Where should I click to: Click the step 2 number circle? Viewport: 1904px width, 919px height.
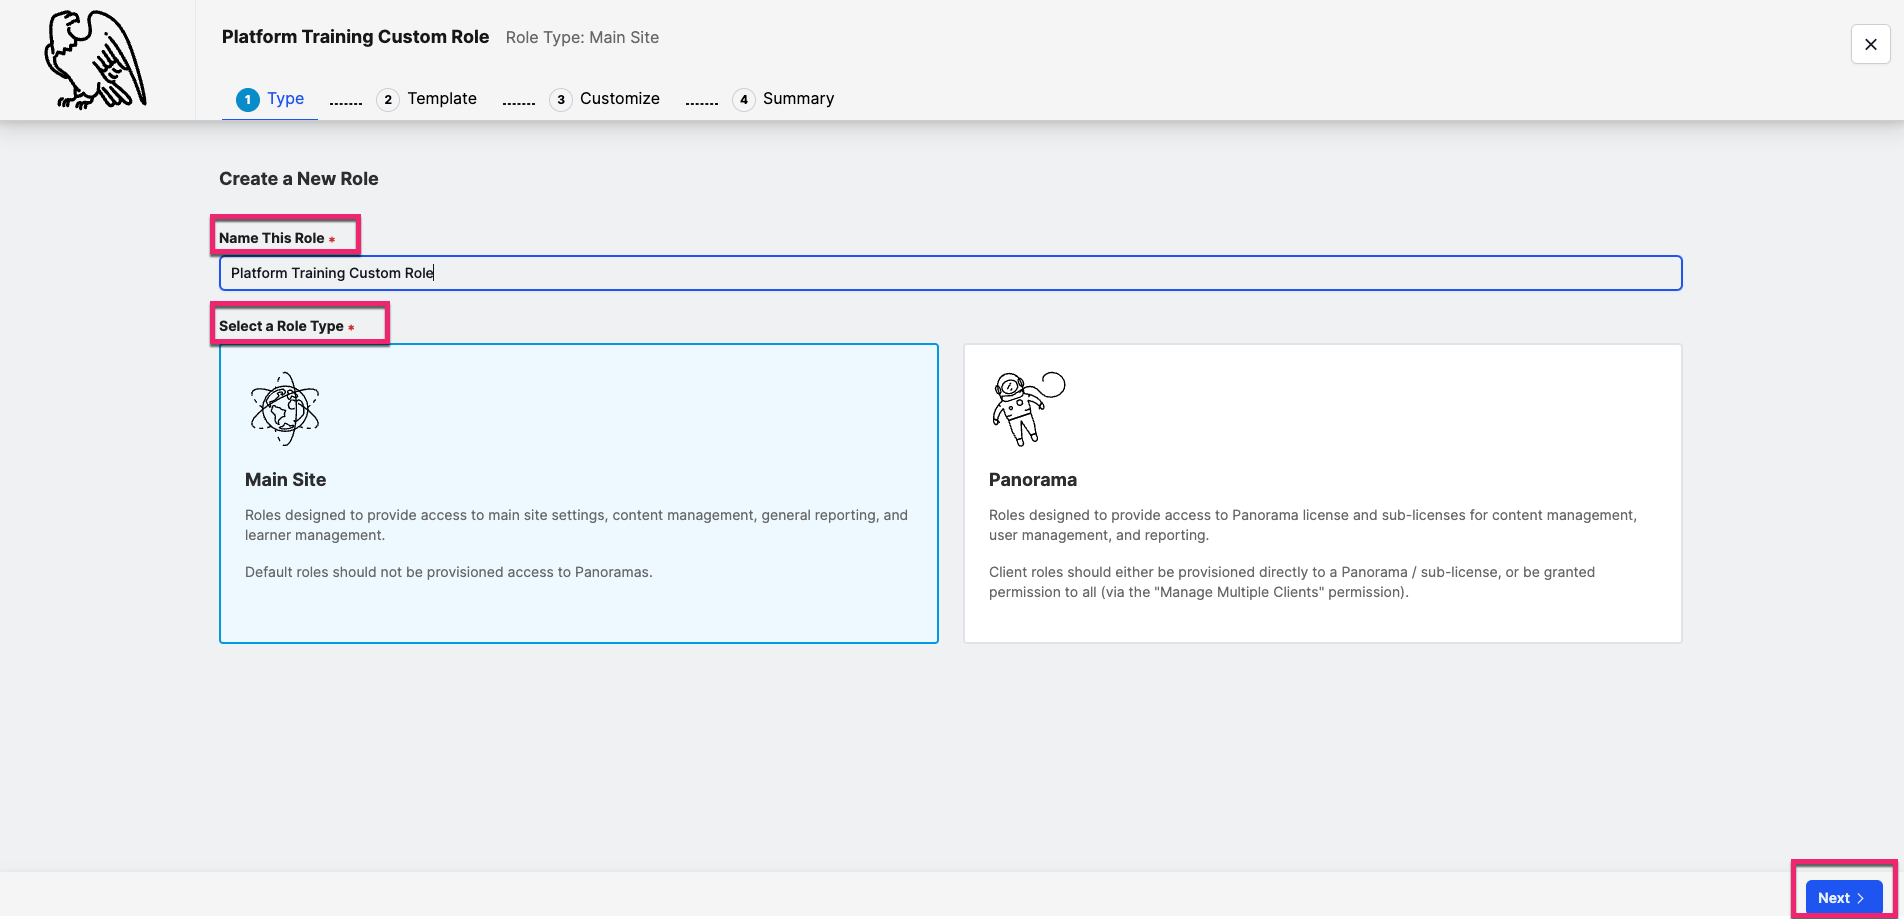[x=388, y=99]
